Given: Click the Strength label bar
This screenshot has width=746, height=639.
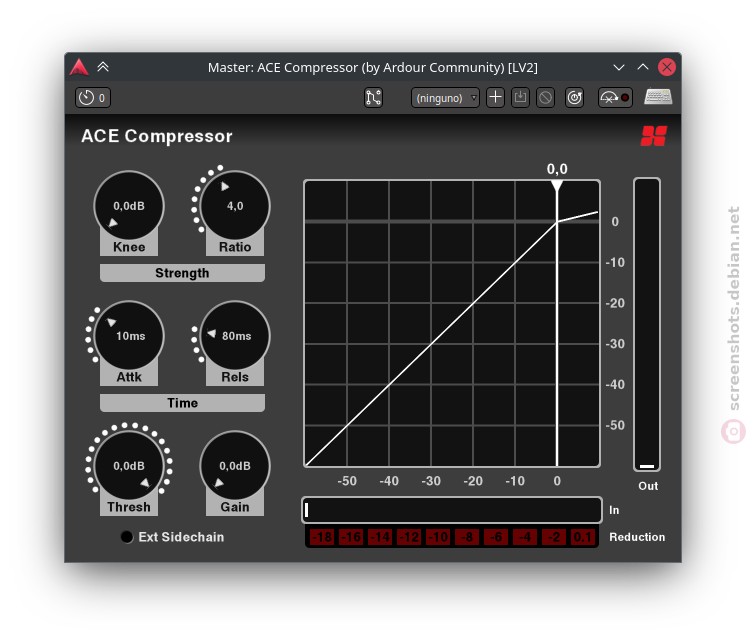Looking at the screenshot, I should (x=182, y=273).
